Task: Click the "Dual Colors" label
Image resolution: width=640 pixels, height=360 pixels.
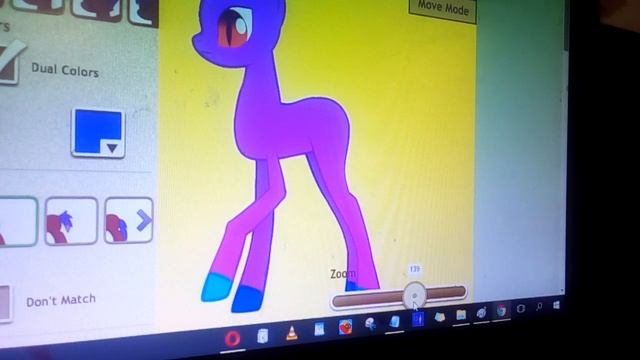Action: (65, 70)
